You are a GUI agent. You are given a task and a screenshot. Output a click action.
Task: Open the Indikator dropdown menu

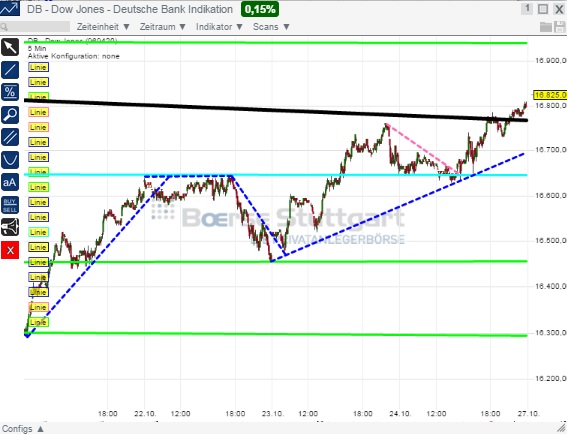(219, 27)
